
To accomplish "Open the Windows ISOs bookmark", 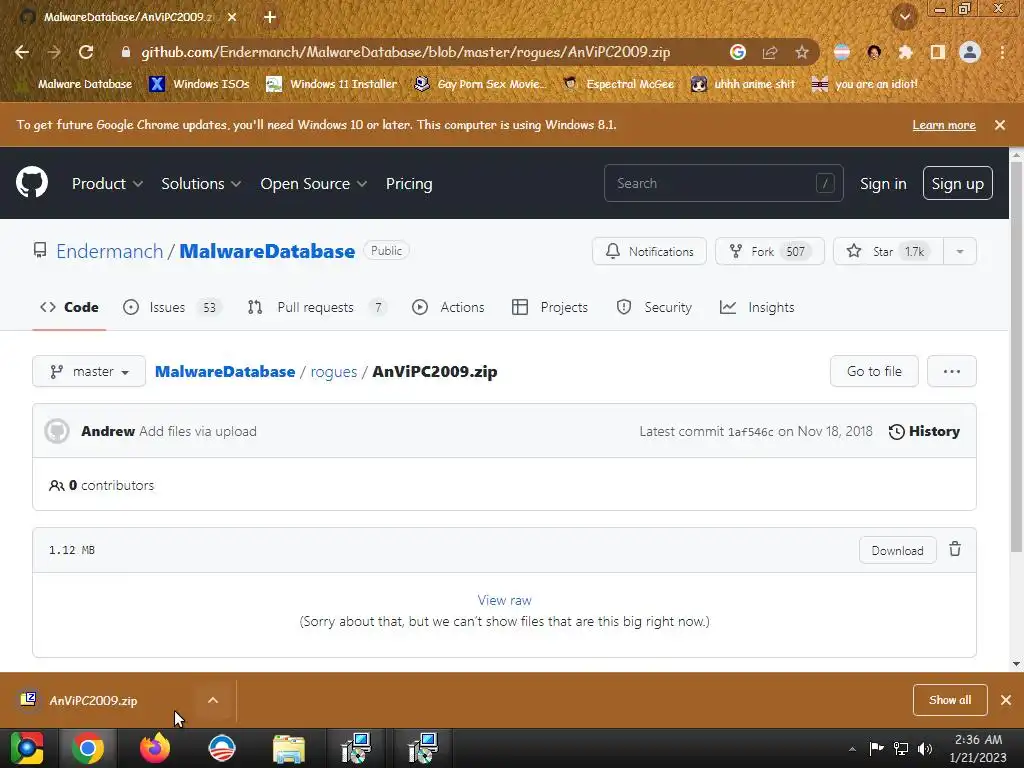I will [x=200, y=84].
